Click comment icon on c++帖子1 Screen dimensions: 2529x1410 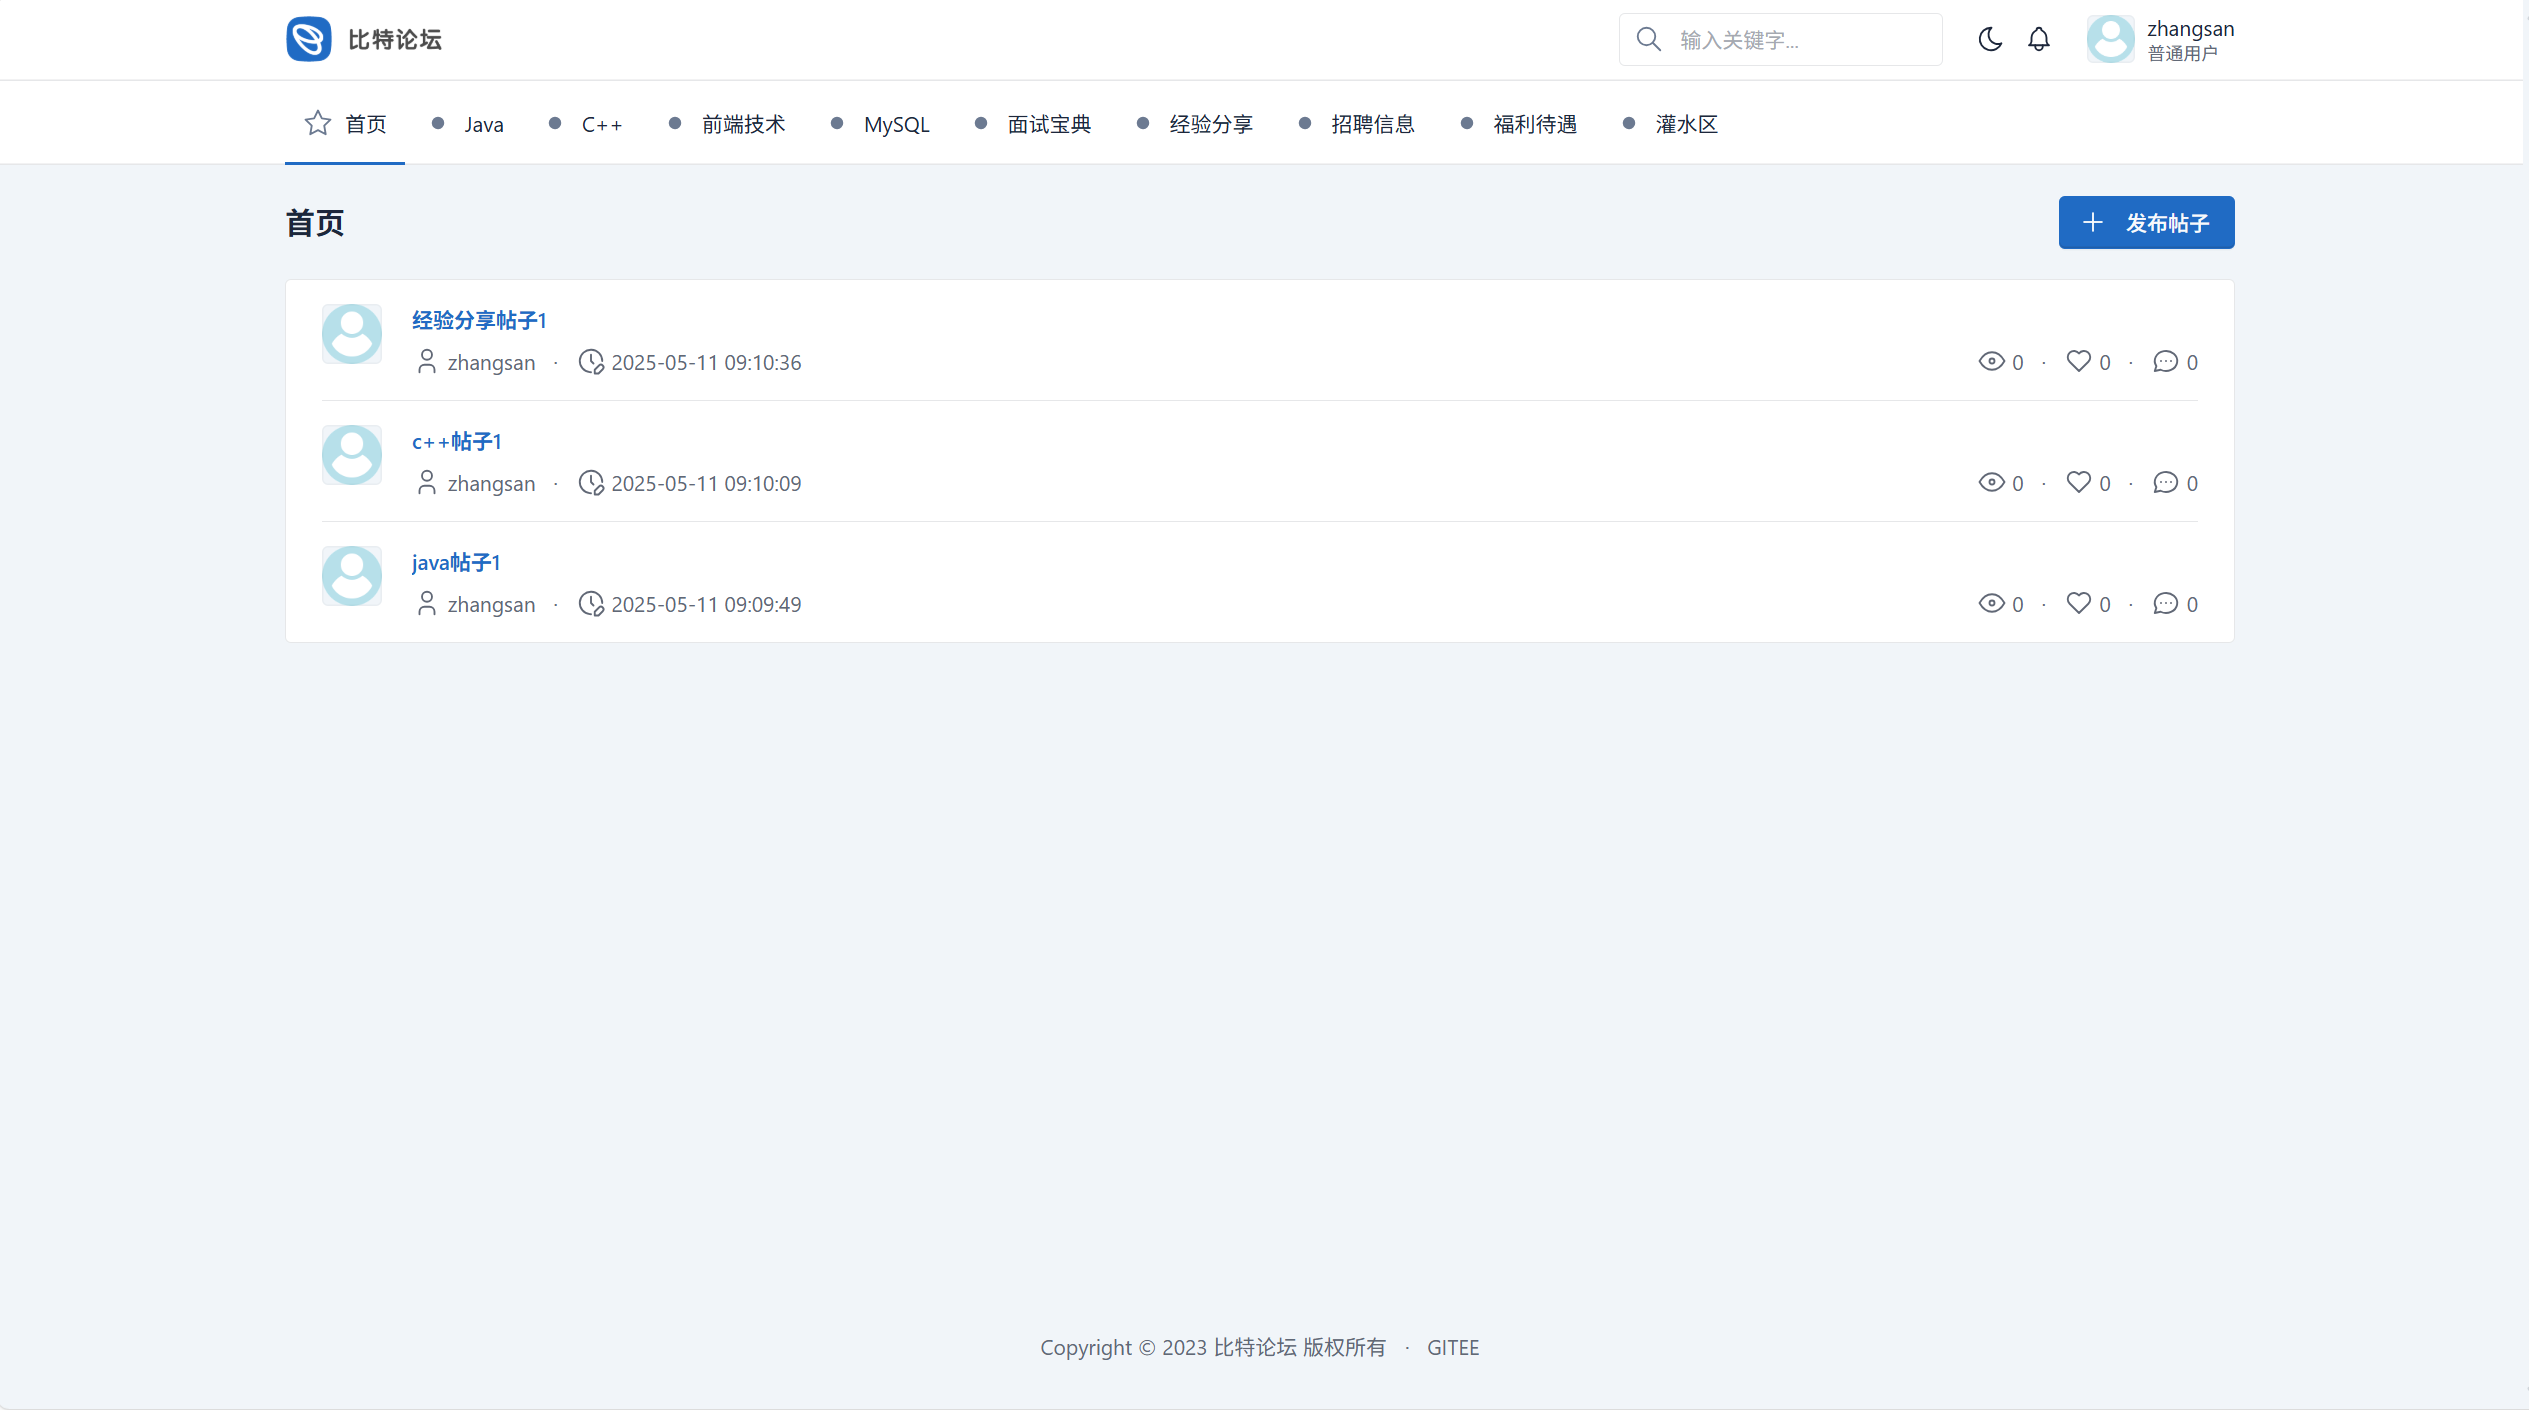point(2165,482)
